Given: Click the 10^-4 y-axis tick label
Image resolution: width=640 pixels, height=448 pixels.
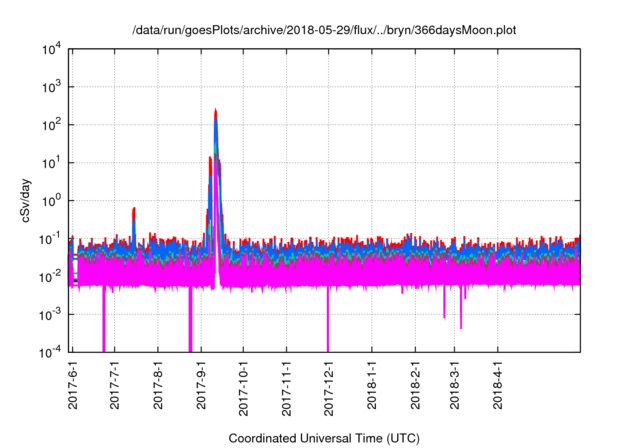Looking at the screenshot, I should click(50, 352).
